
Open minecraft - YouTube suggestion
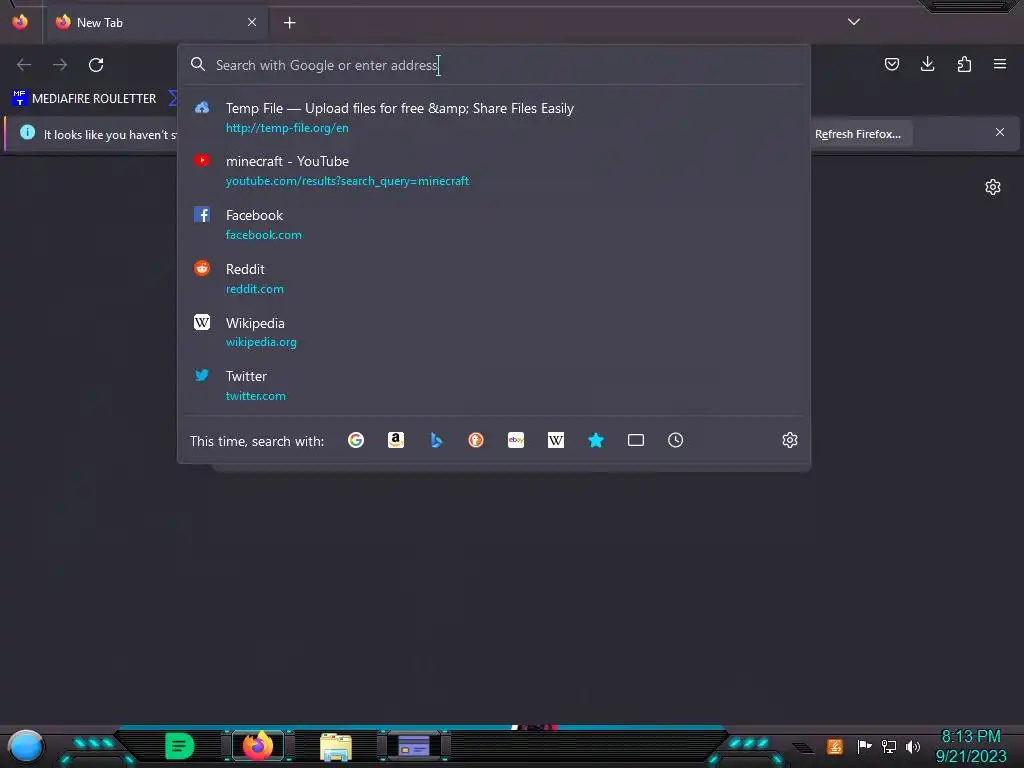[x=494, y=170]
